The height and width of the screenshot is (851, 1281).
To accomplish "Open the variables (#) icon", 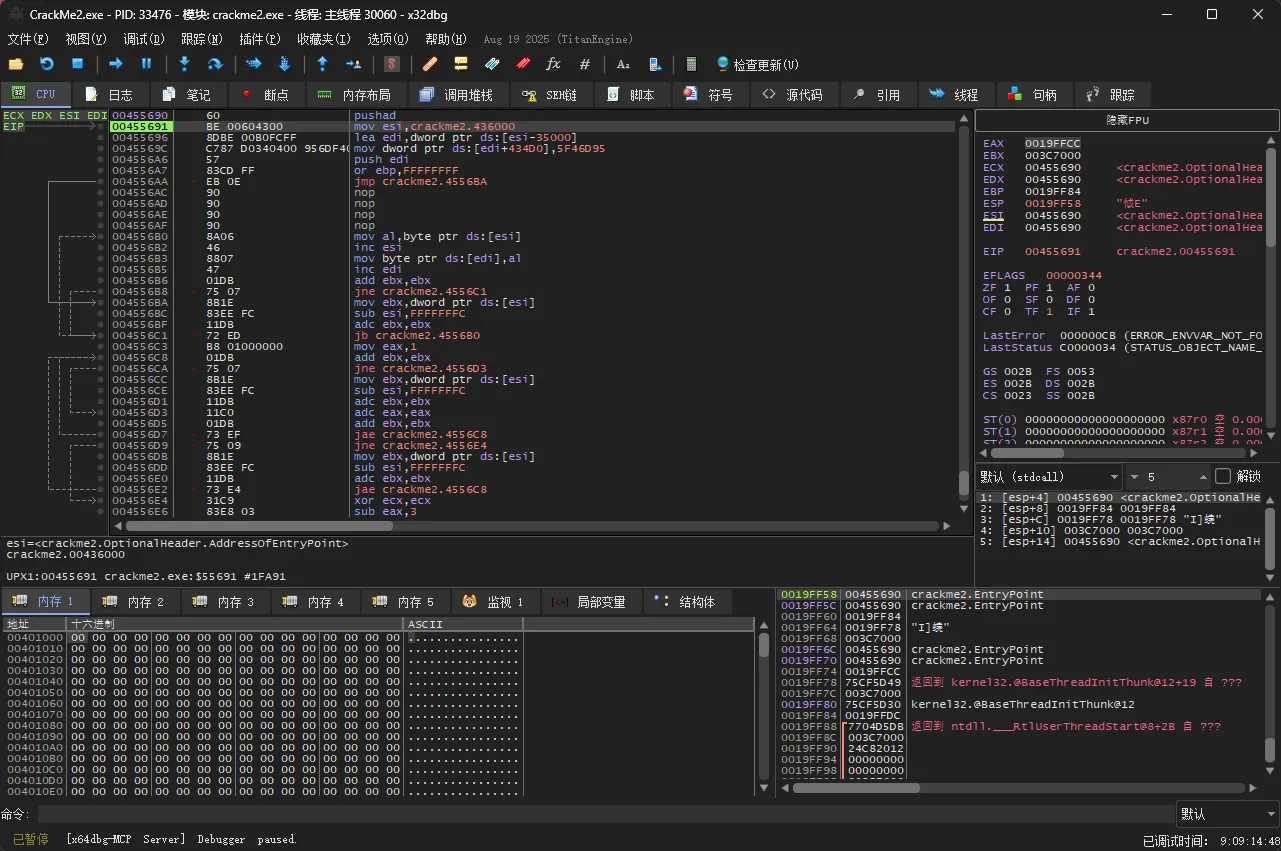I will pyautogui.click(x=585, y=64).
